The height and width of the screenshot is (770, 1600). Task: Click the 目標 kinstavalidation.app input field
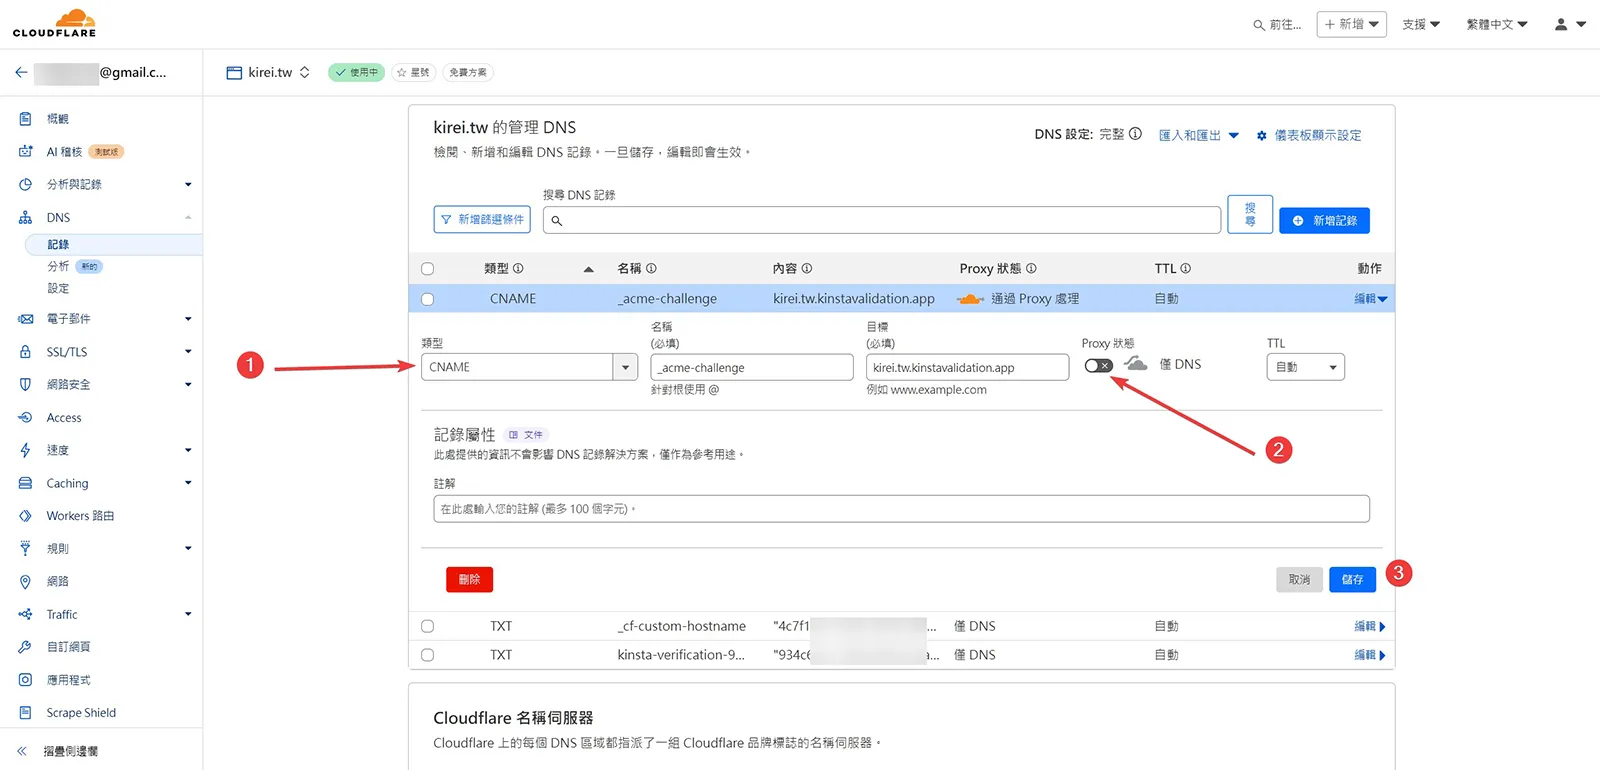(x=968, y=367)
